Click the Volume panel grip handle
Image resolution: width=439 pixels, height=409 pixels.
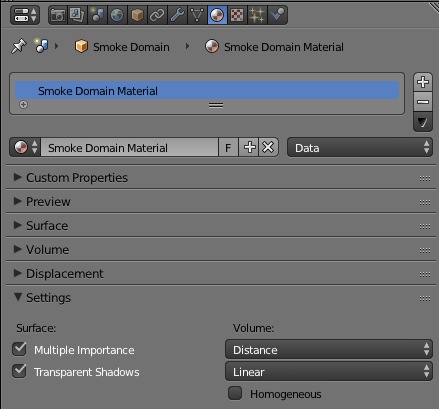pyautogui.click(x=425, y=250)
